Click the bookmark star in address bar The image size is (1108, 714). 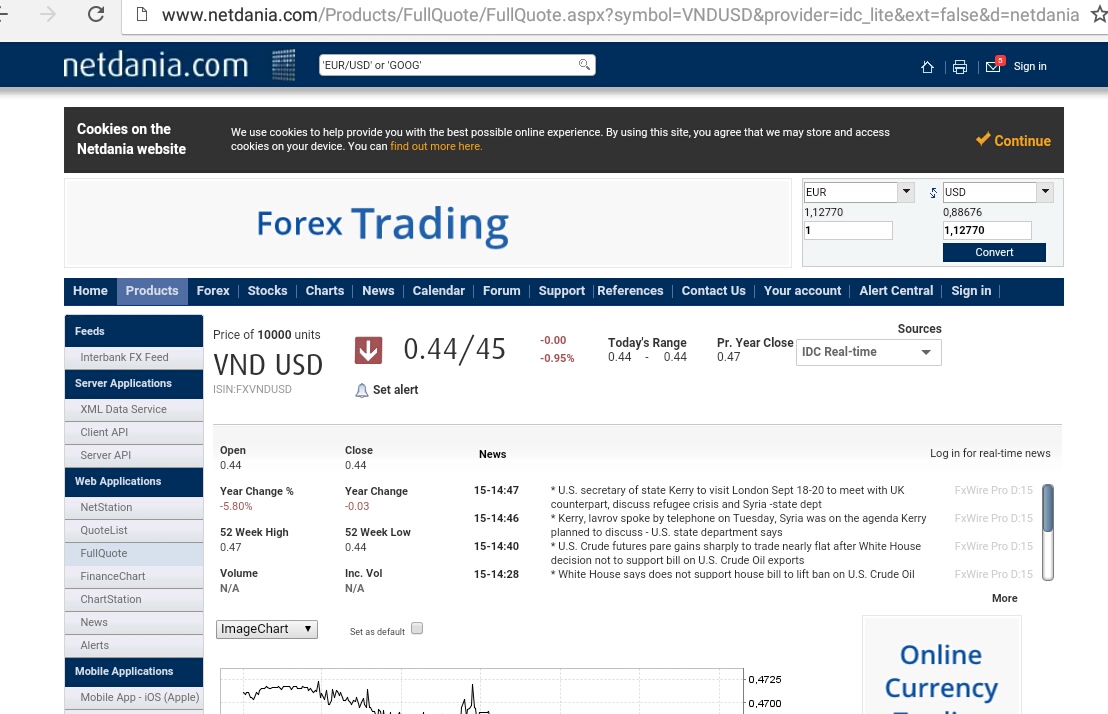tap(1098, 14)
